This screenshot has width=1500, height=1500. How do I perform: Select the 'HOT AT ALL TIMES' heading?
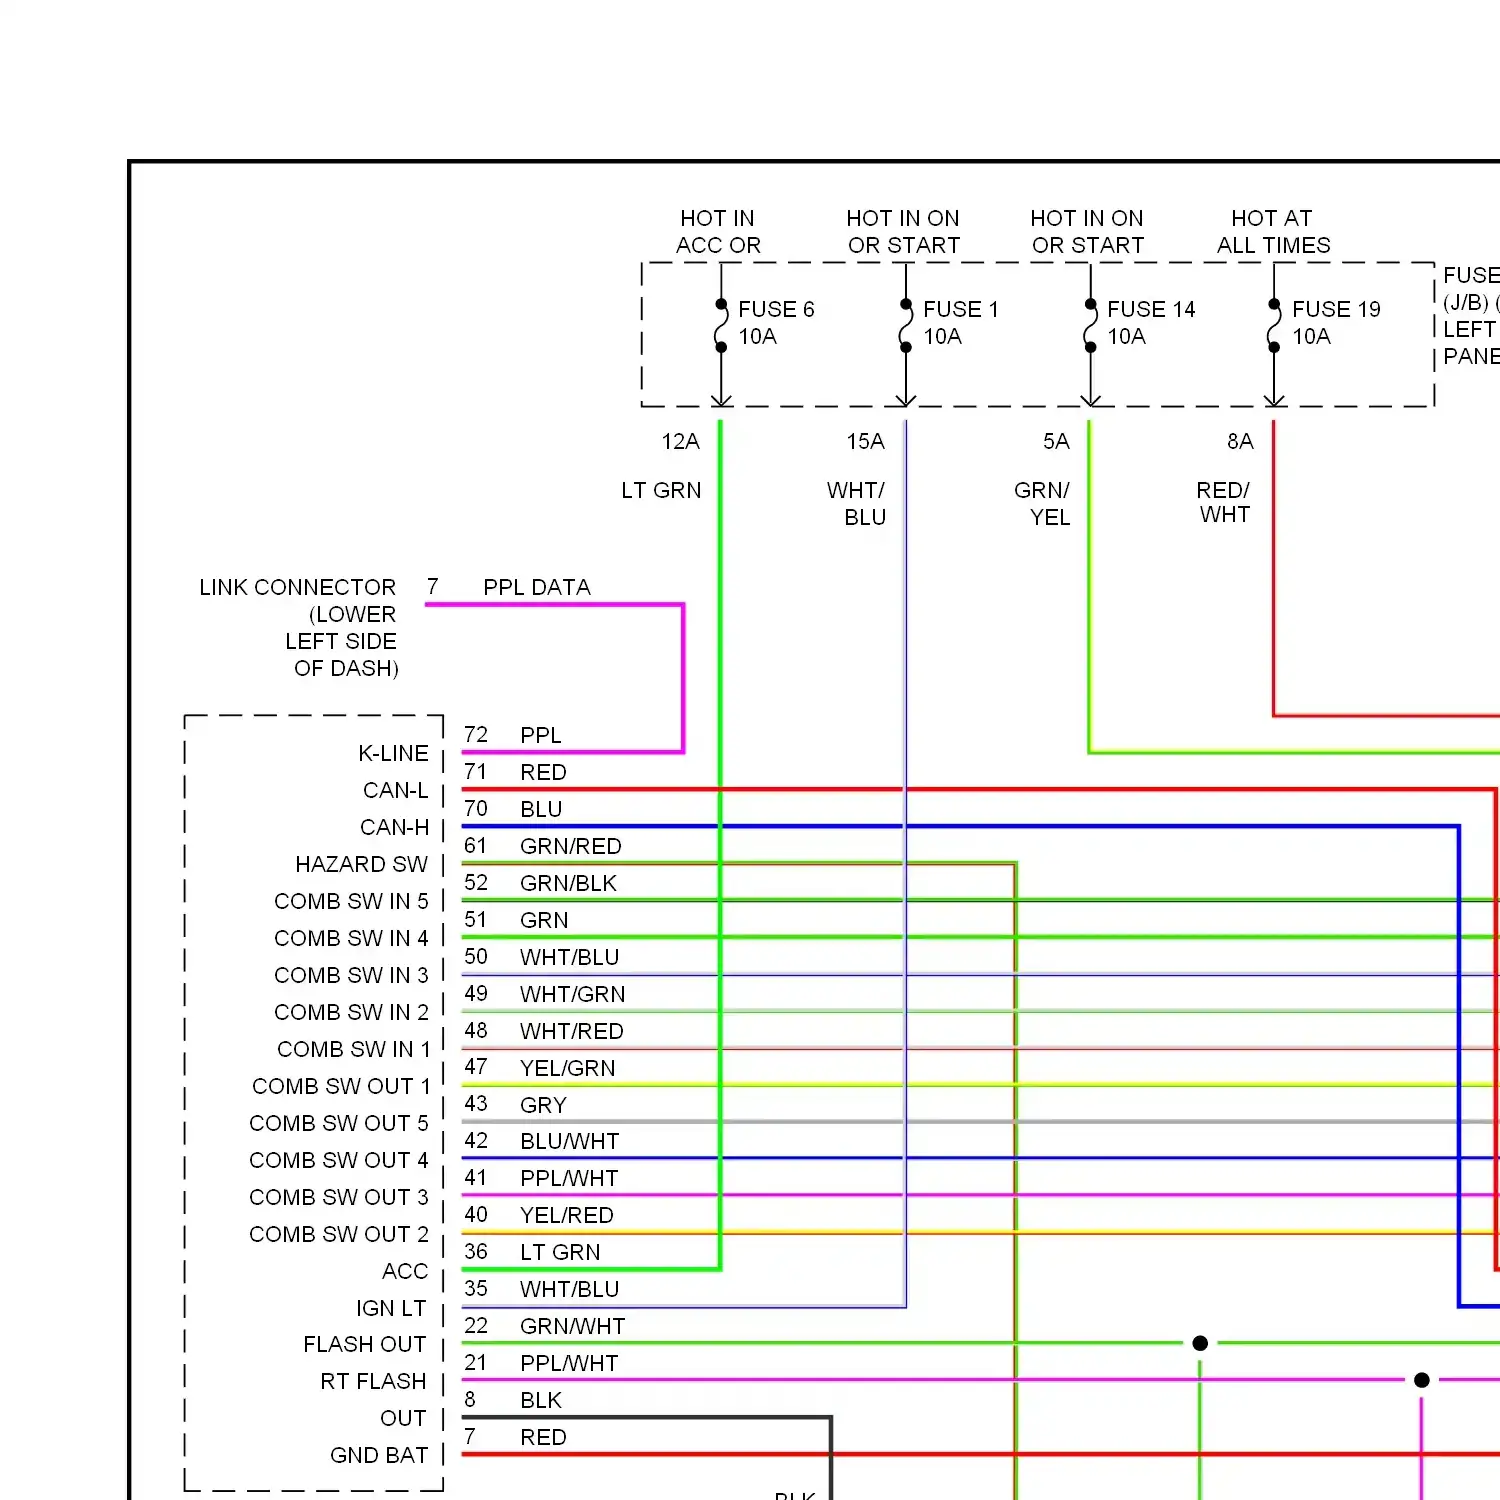pos(1273,232)
